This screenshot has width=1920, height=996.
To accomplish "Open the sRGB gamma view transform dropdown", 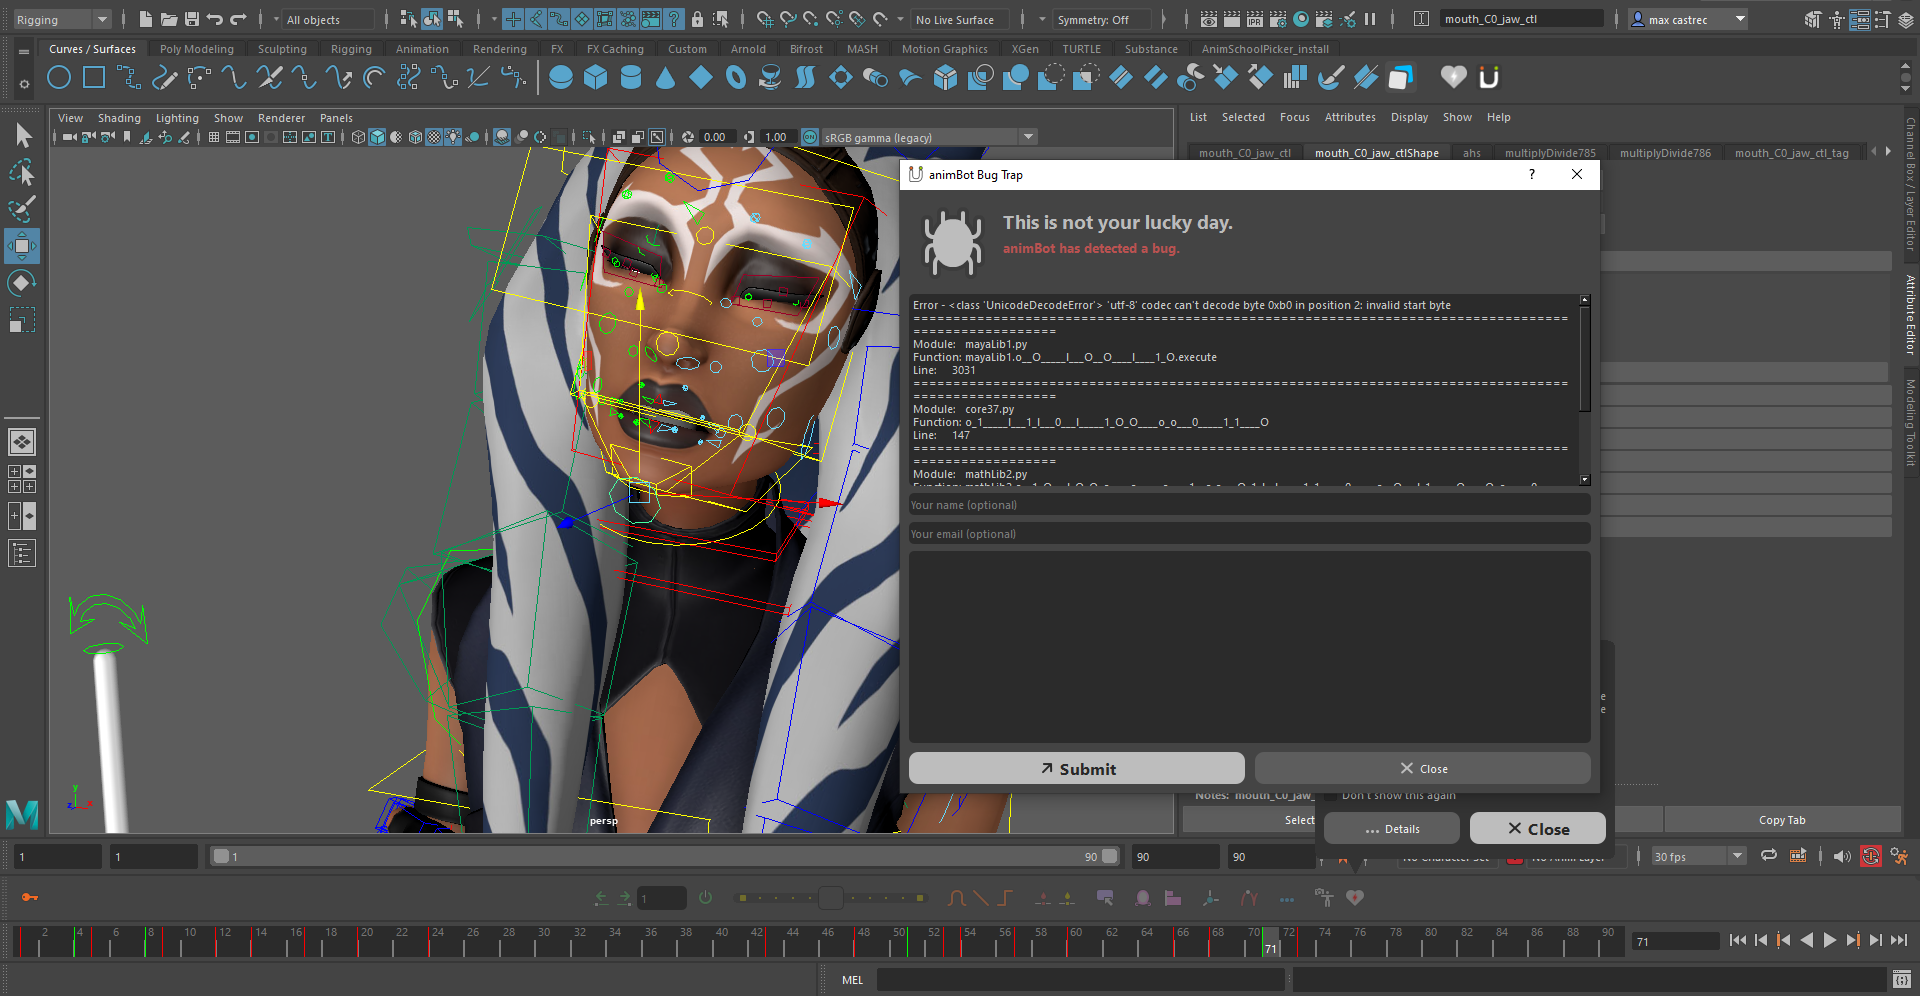I will point(930,137).
